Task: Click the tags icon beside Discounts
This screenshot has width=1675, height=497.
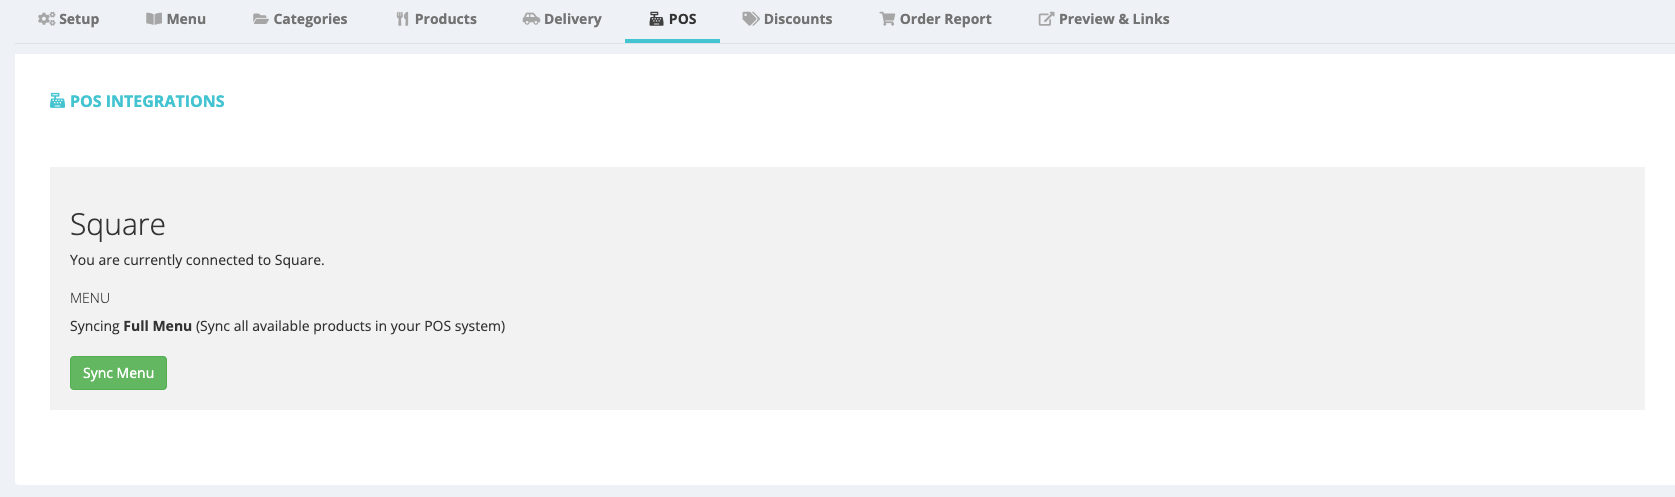Action: 750,19
